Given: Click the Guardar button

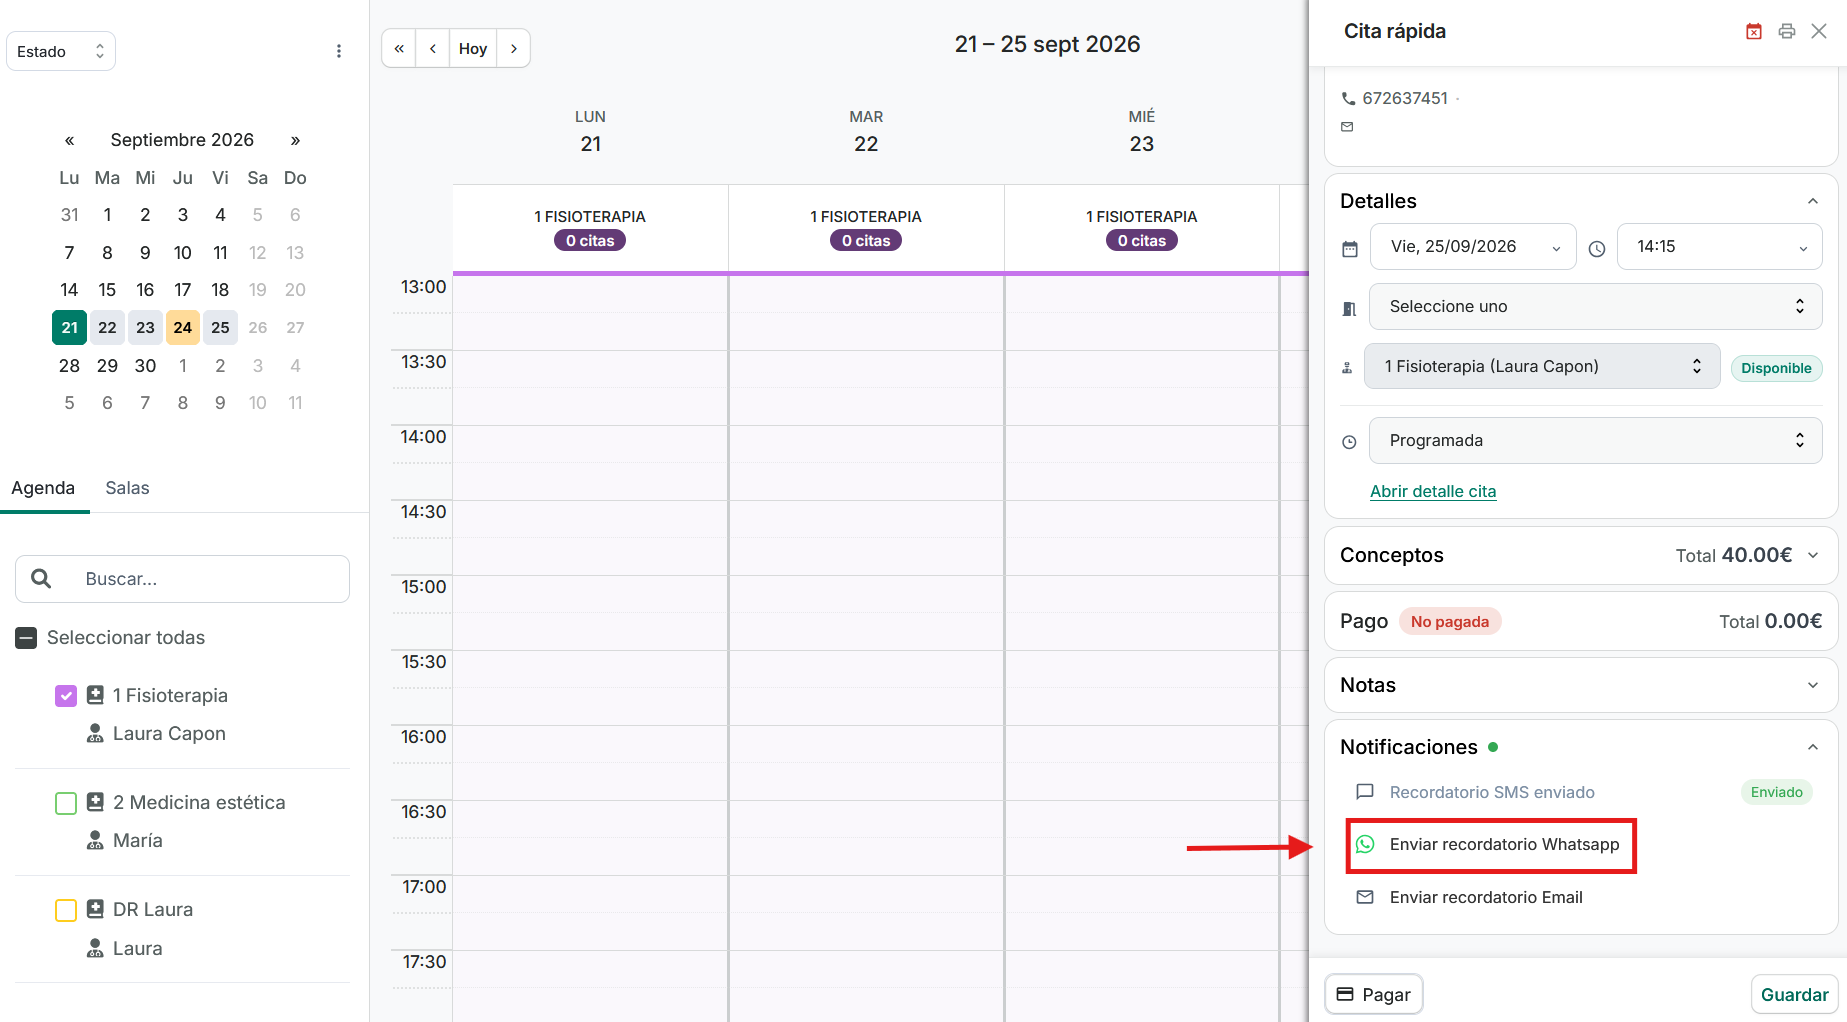Looking at the screenshot, I should (x=1794, y=994).
